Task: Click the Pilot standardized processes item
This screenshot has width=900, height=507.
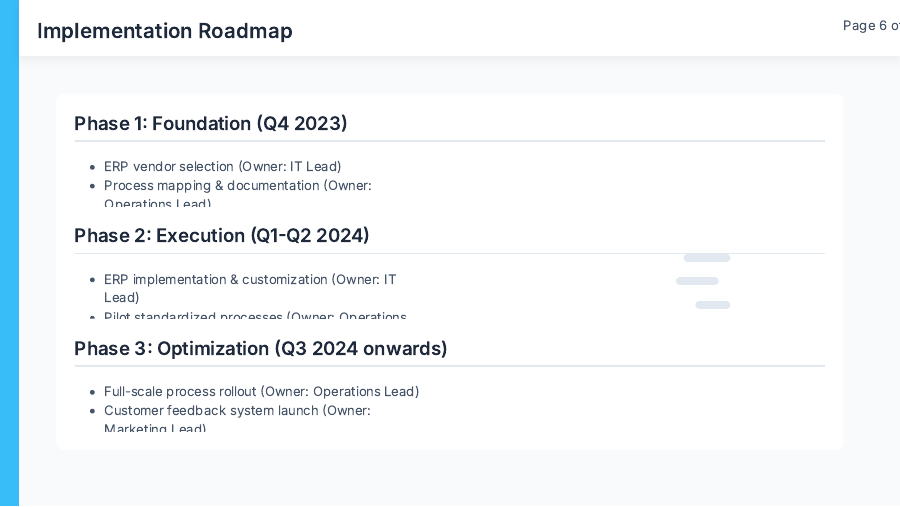Action: (255, 317)
